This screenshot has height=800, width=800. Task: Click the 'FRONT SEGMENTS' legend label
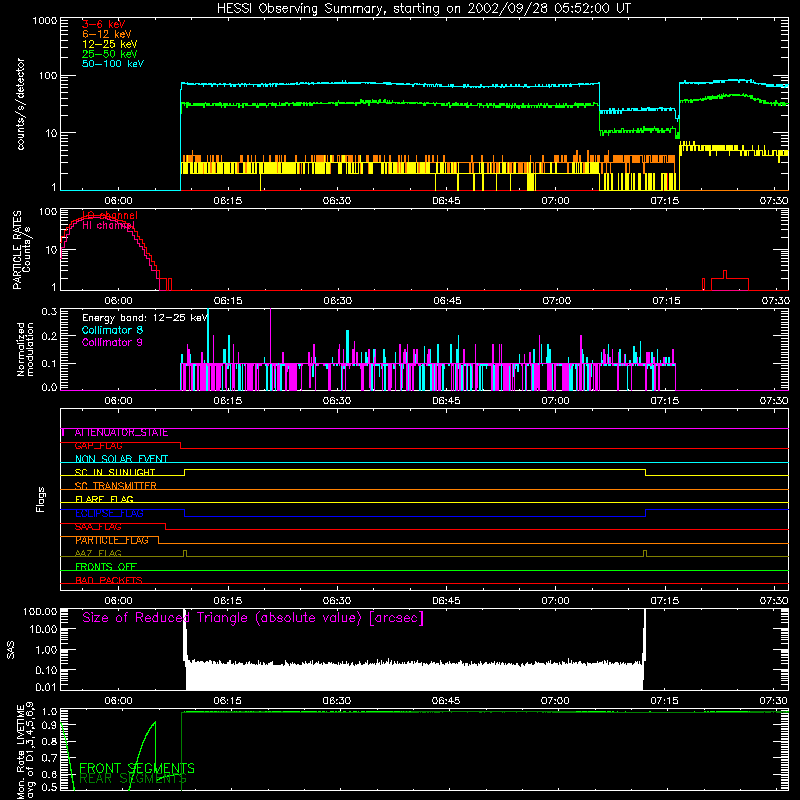click(137, 768)
